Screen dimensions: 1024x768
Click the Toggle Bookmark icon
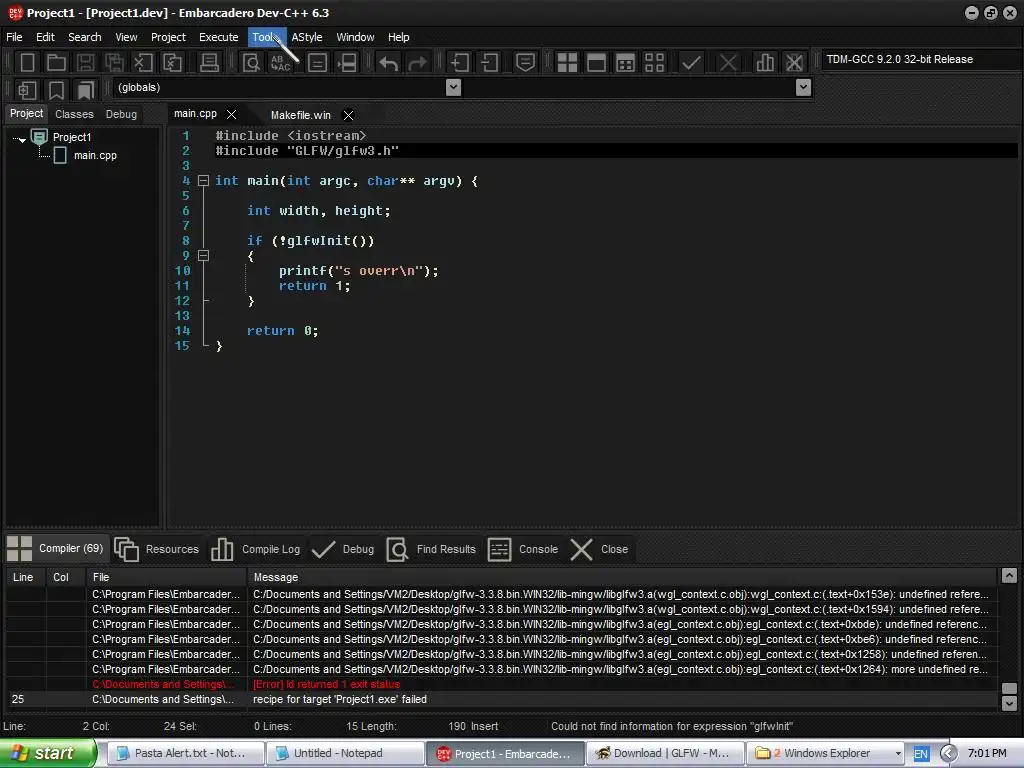56,89
